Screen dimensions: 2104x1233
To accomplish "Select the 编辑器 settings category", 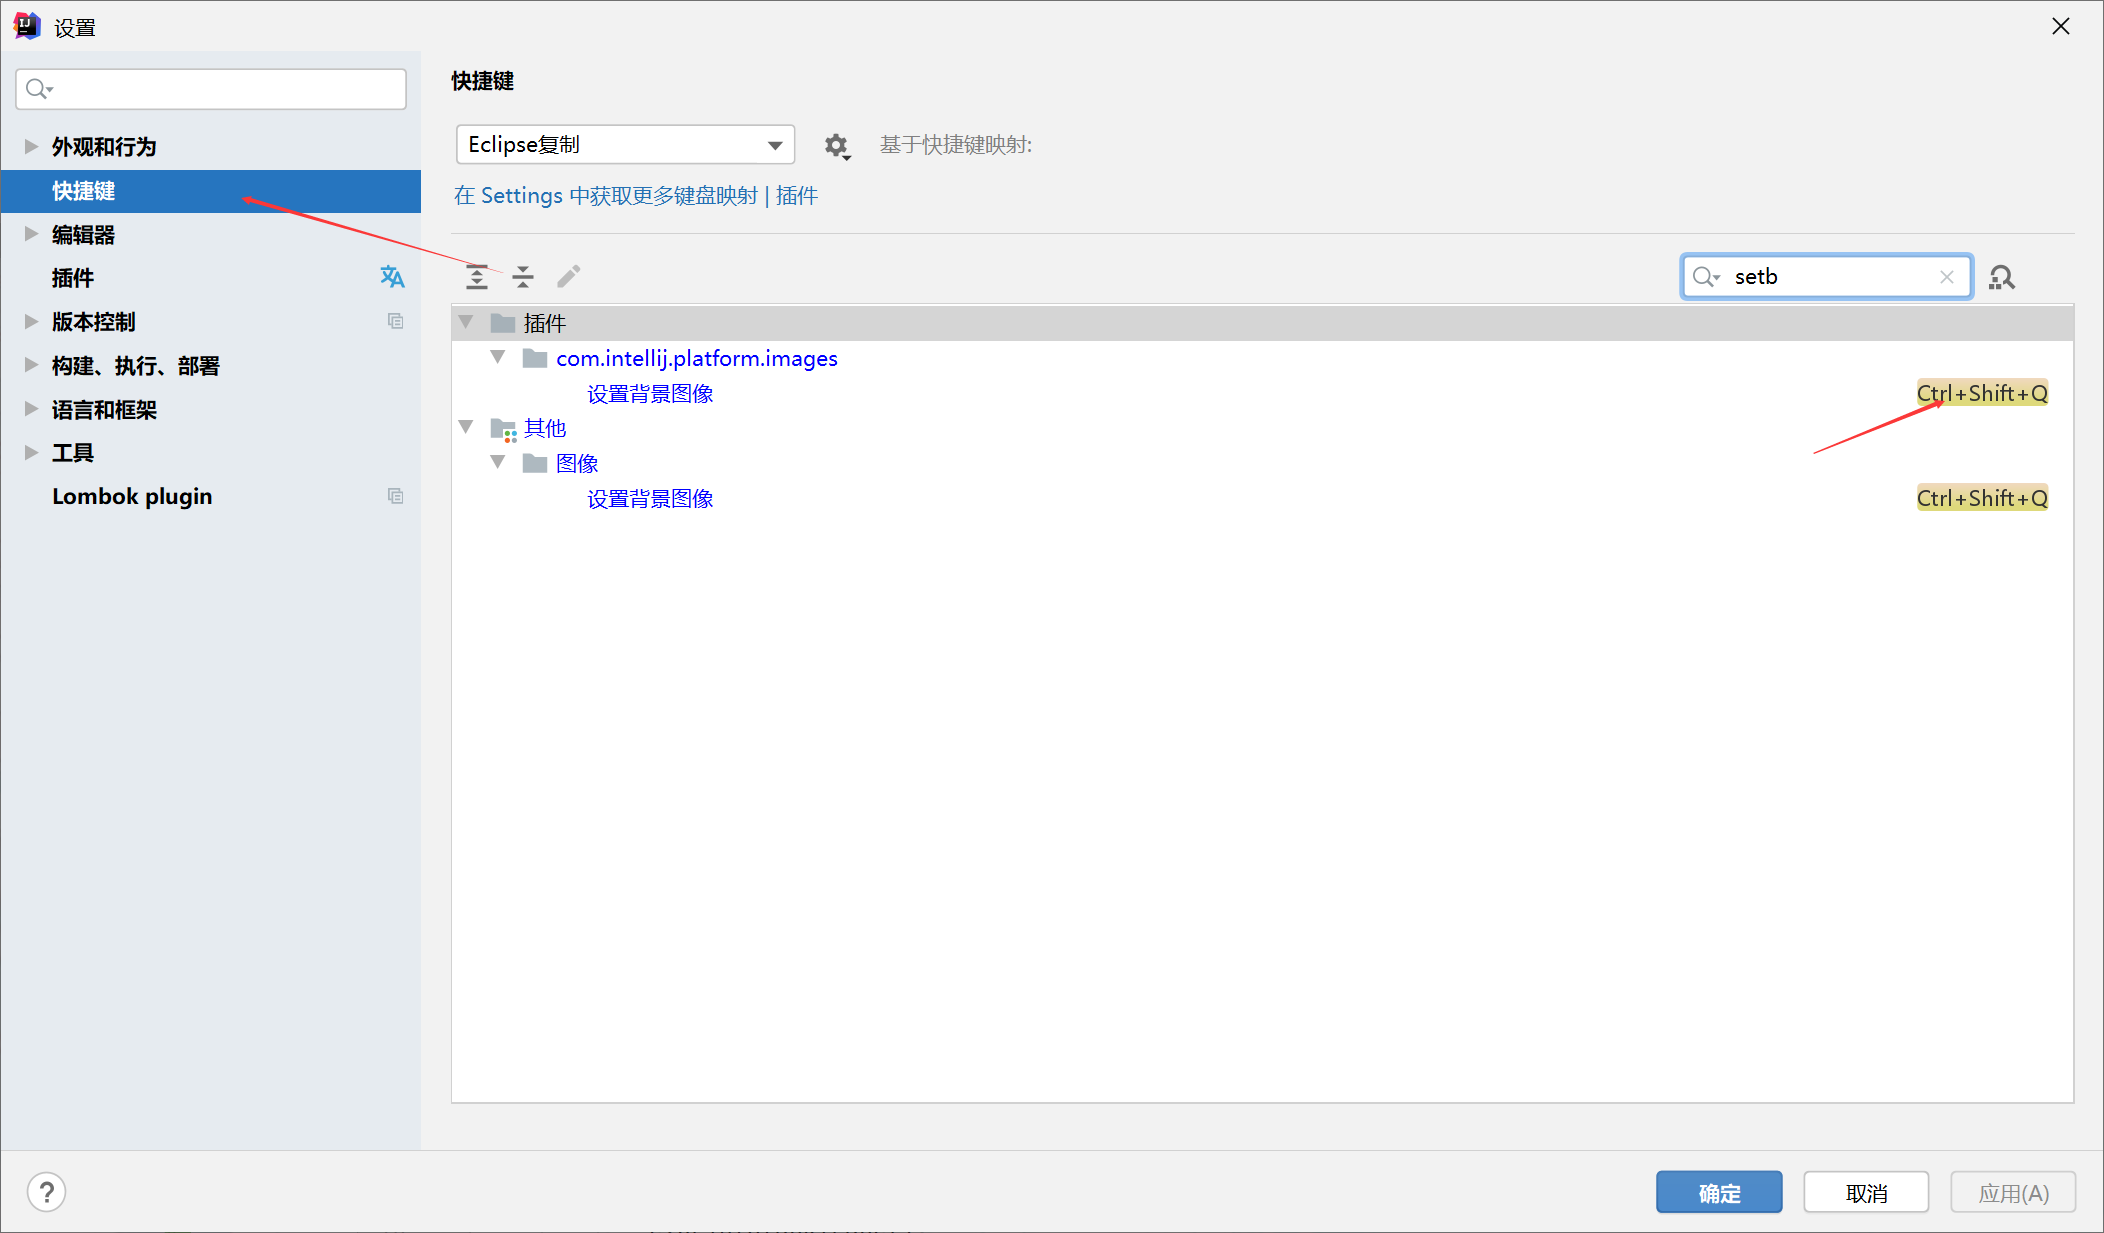I will click(x=84, y=235).
